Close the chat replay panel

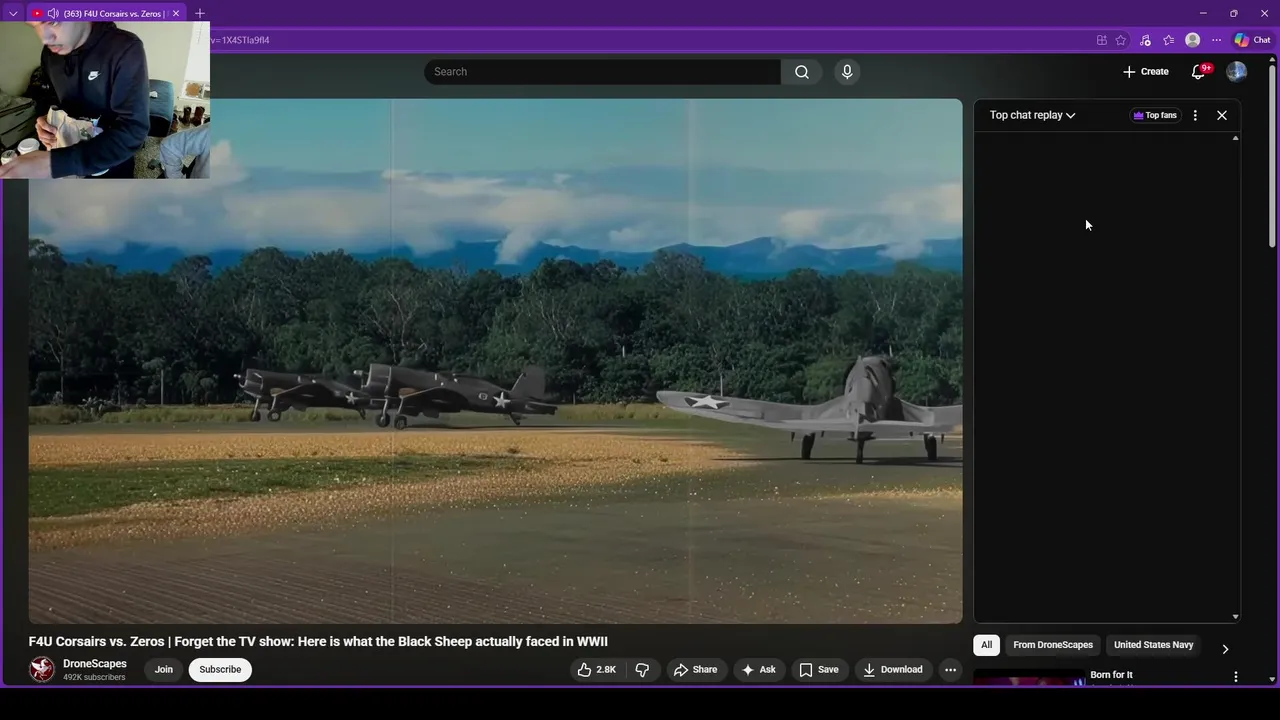(x=1222, y=115)
